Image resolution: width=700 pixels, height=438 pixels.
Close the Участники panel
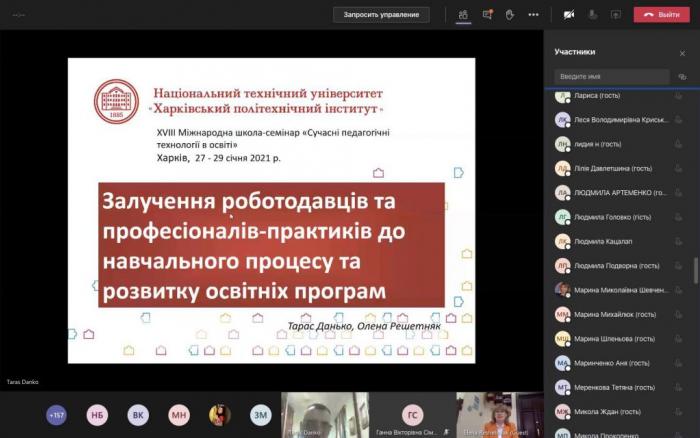(x=683, y=51)
